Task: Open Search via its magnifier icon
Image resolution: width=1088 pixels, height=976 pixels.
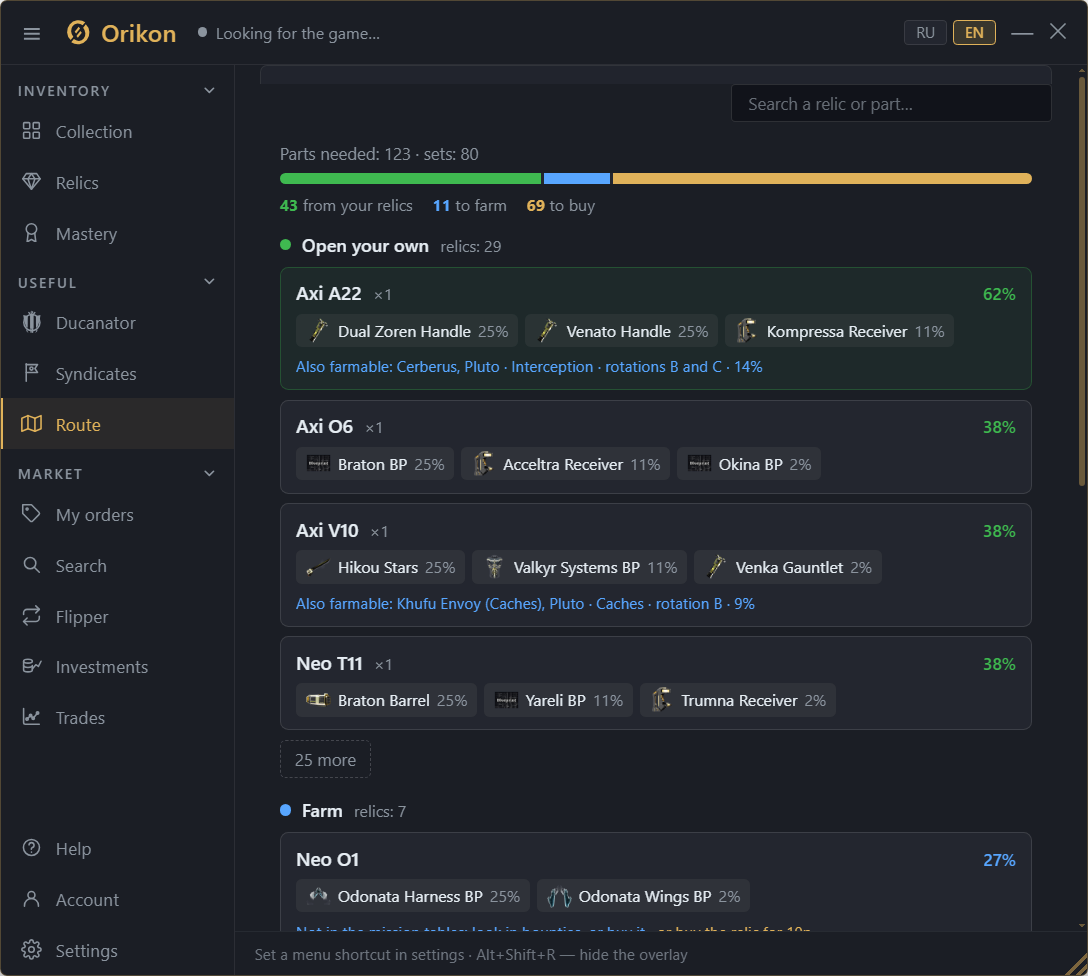Action: pyautogui.click(x=31, y=565)
